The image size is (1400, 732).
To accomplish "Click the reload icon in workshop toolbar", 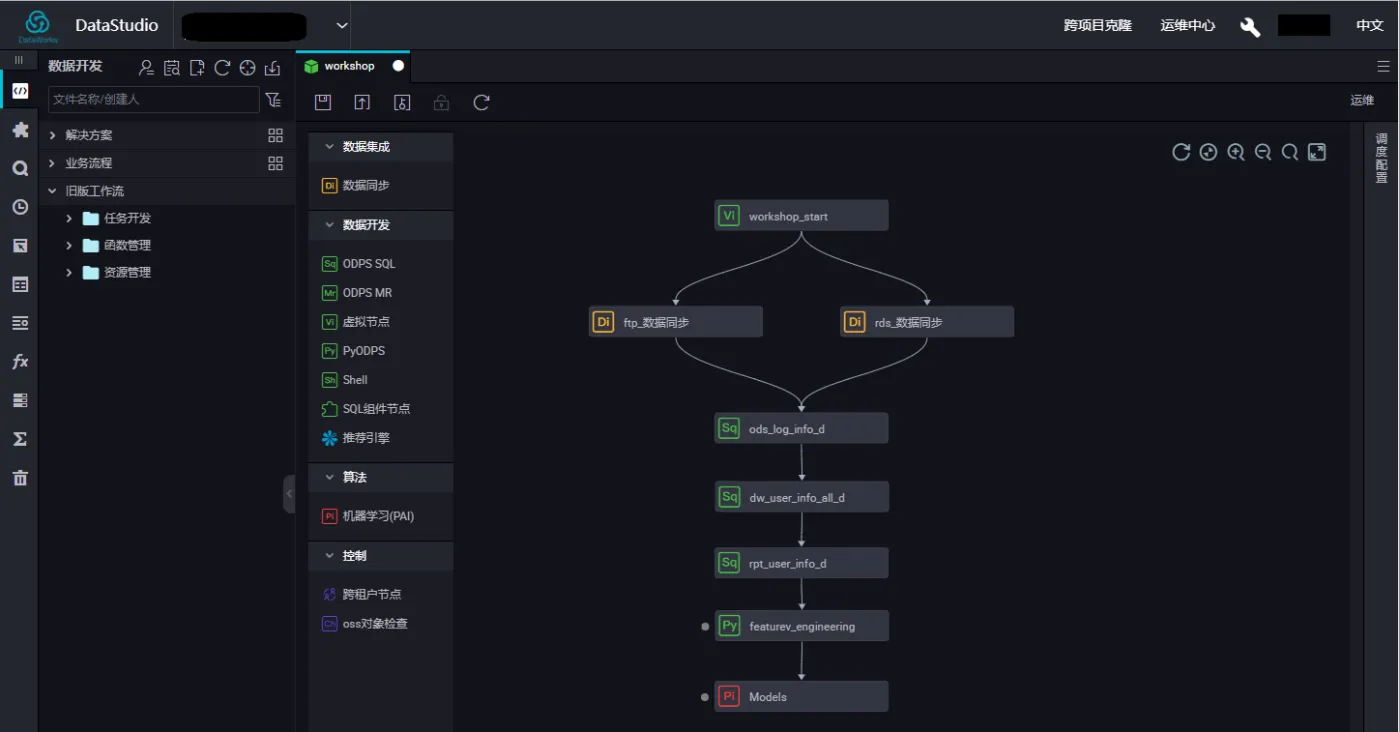I will pos(482,102).
